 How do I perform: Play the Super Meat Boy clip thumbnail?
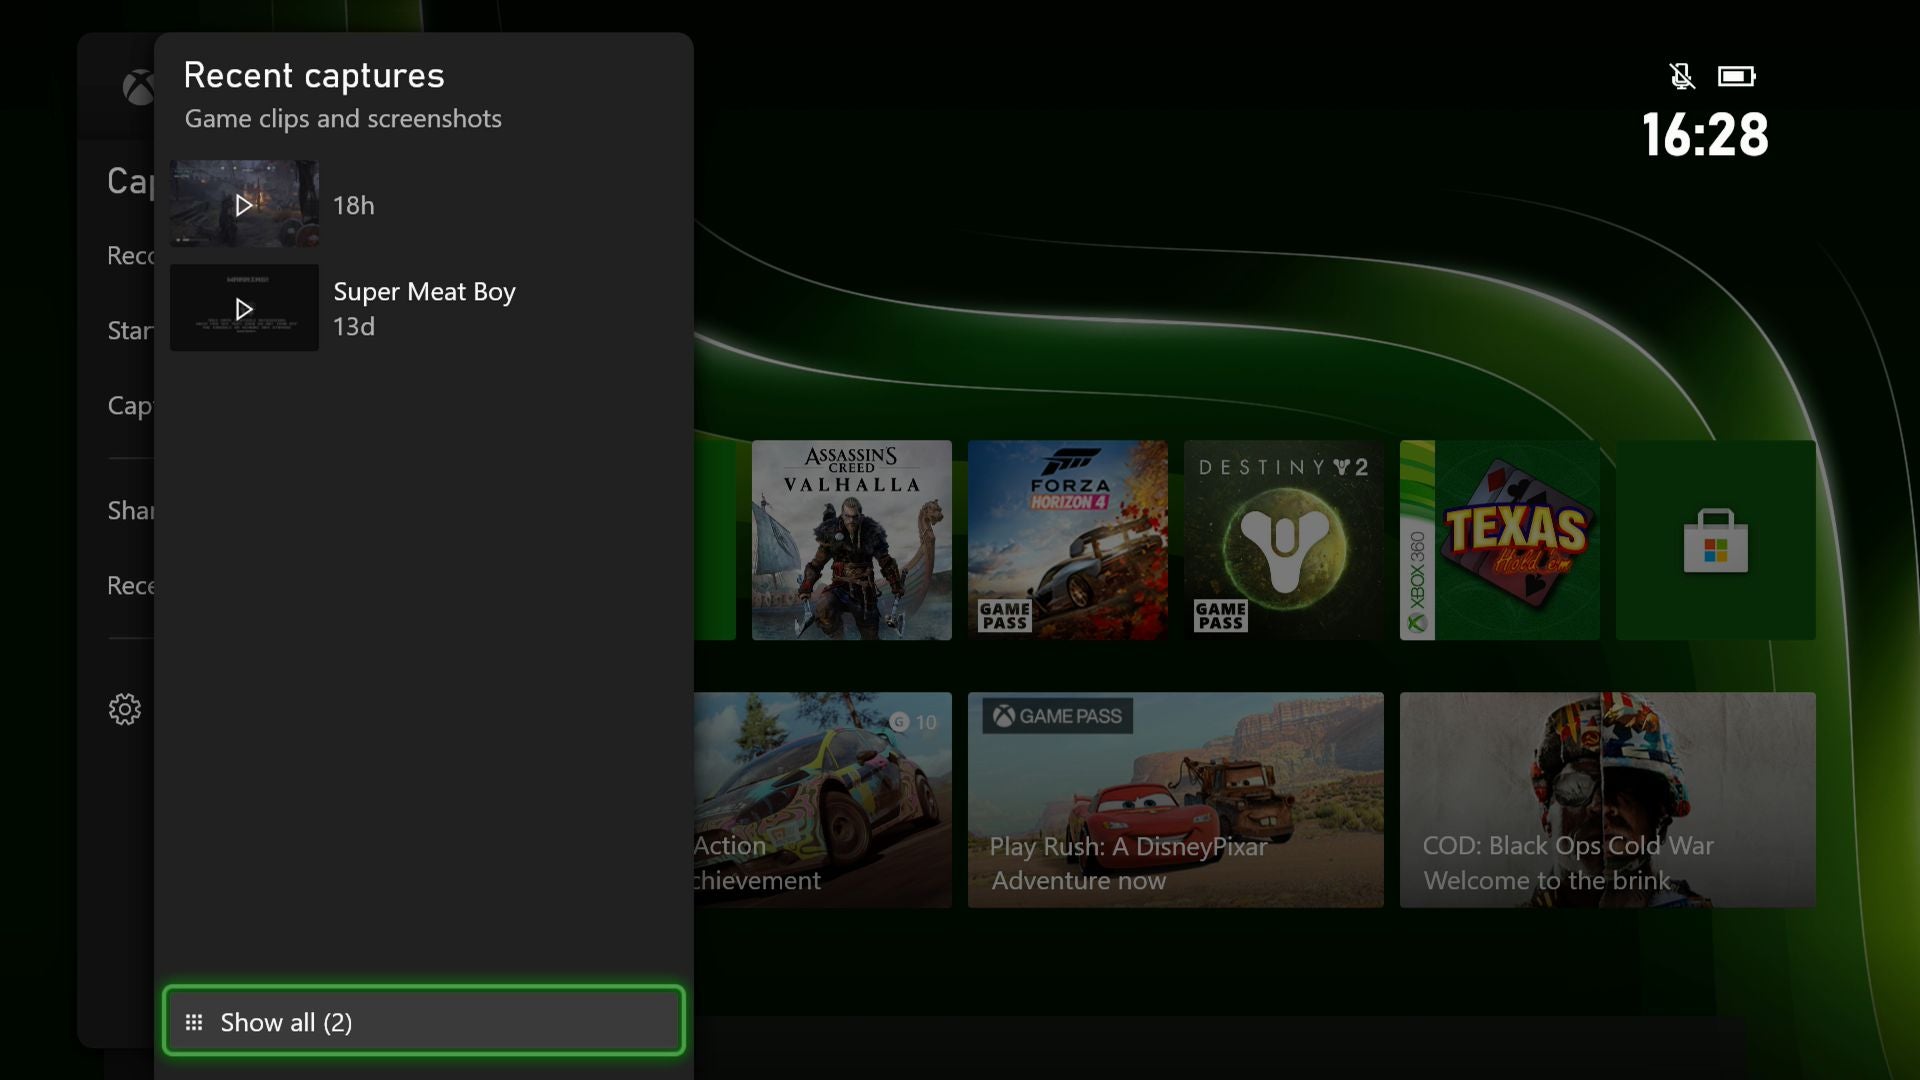(x=244, y=308)
